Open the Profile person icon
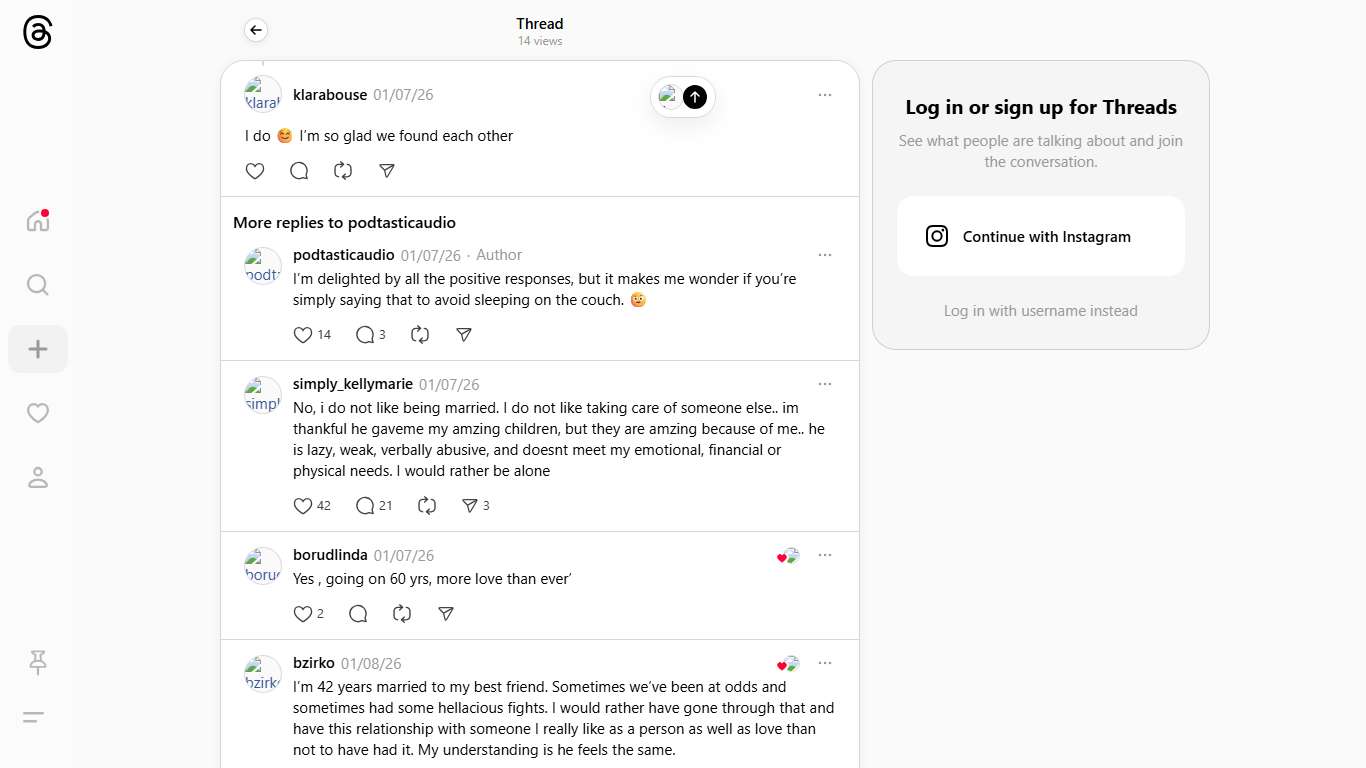This screenshot has width=1366, height=768. [38, 477]
